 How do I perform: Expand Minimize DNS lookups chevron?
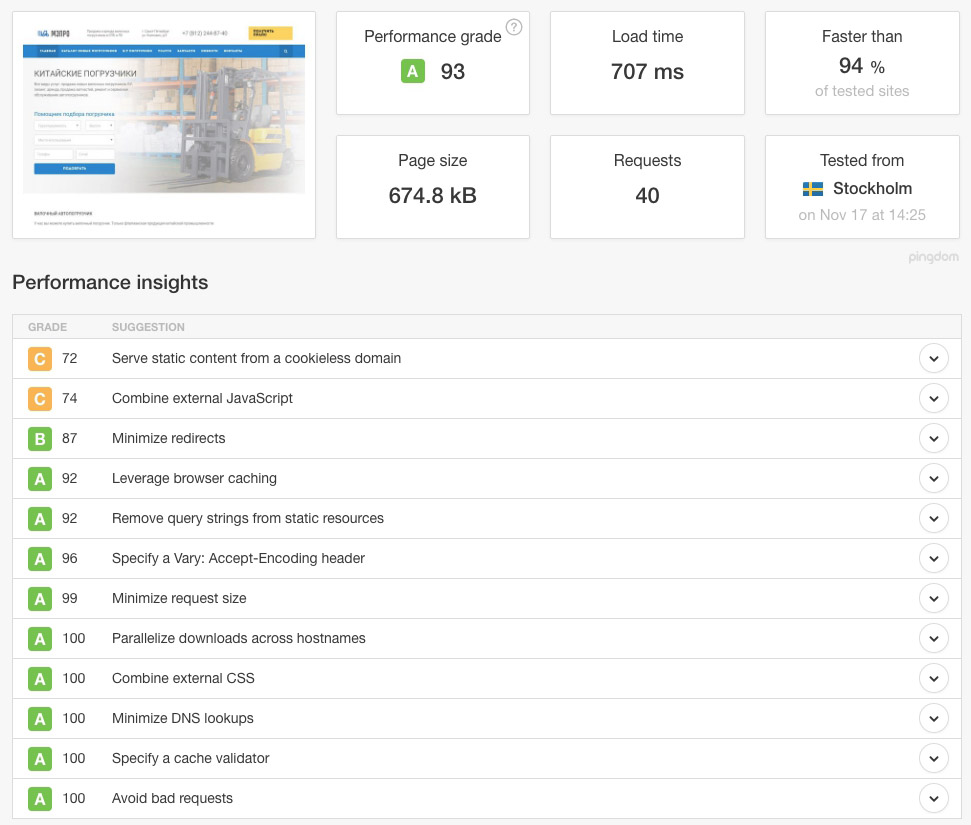(x=934, y=718)
